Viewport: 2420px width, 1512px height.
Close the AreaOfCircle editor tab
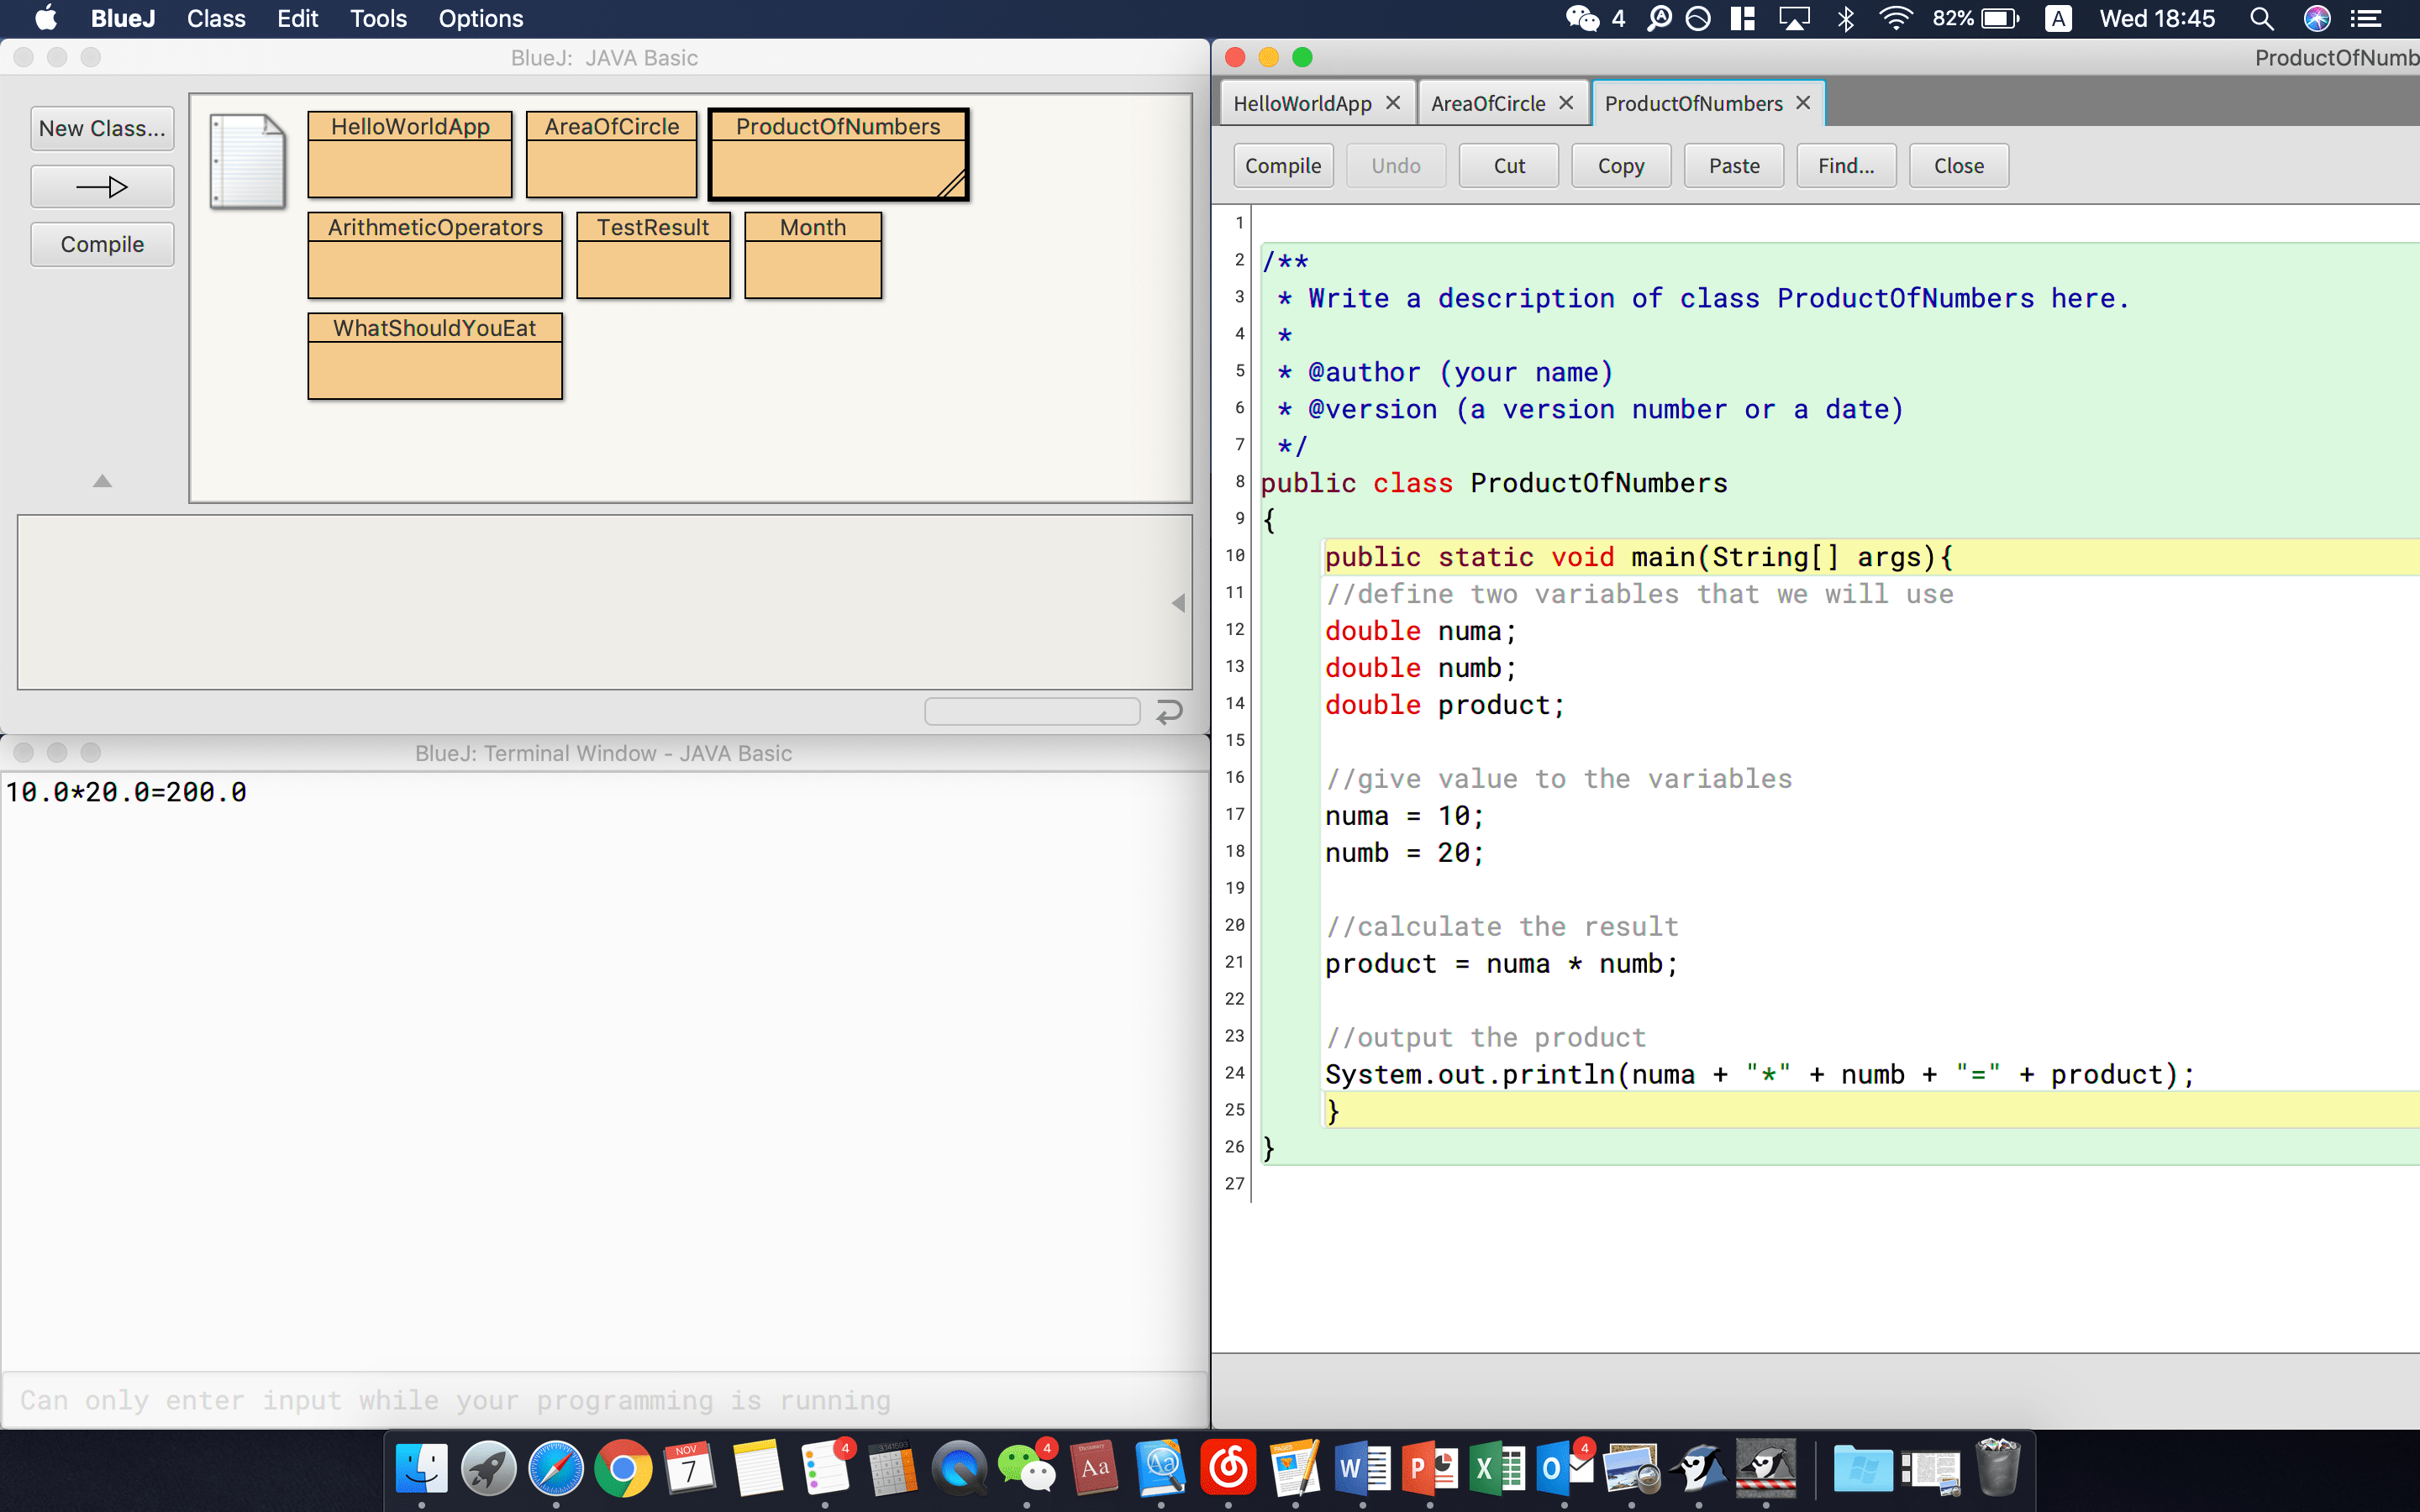click(x=1566, y=103)
